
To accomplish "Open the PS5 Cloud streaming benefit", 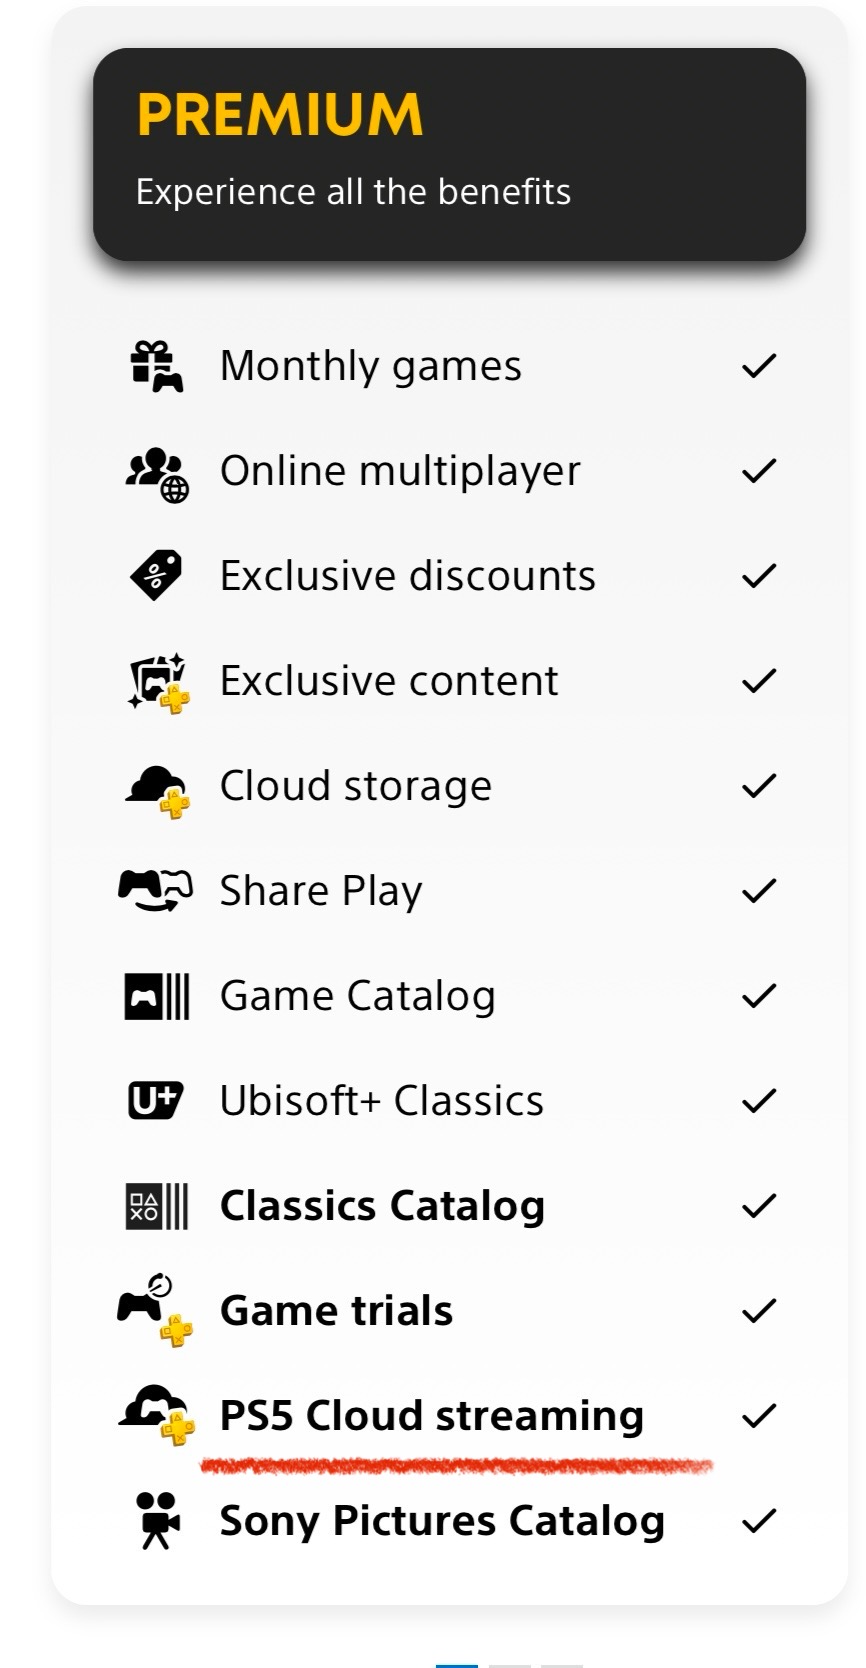I will click(x=432, y=1416).
